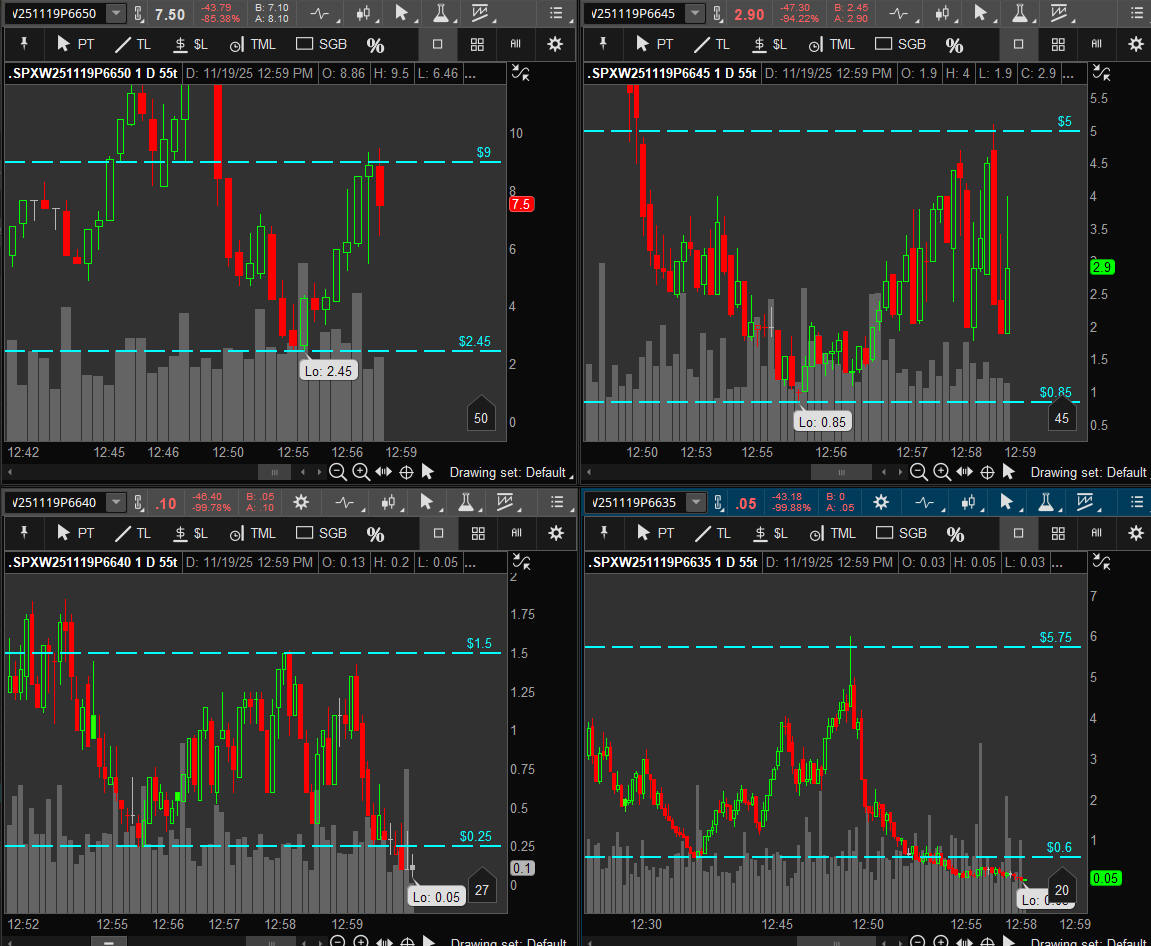Expand the symbol dropdown for V251119P6650
Image resolution: width=1151 pixels, height=946 pixels.
pyautogui.click(x=117, y=13)
